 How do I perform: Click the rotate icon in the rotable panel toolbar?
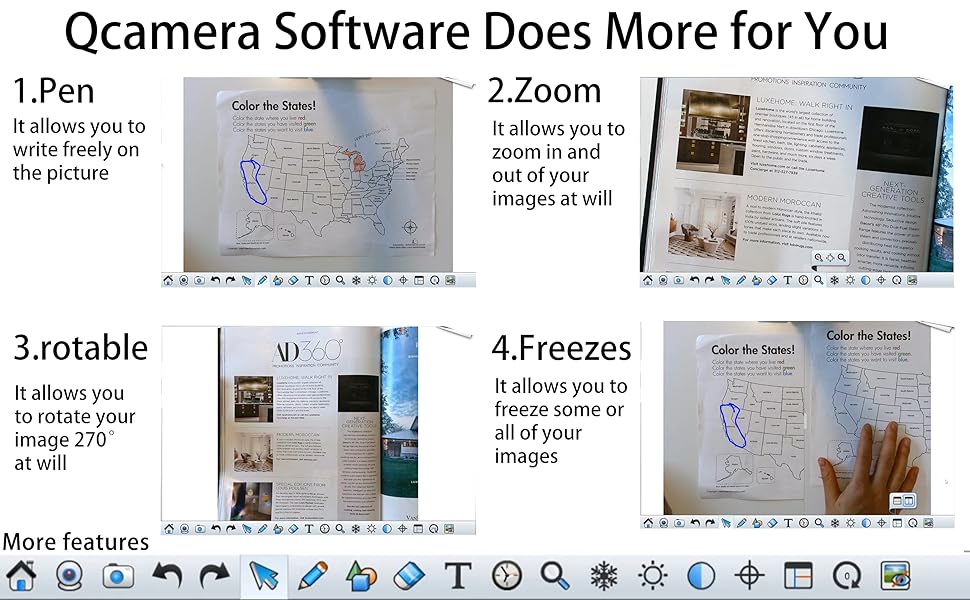pyautogui.click(x=434, y=529)
